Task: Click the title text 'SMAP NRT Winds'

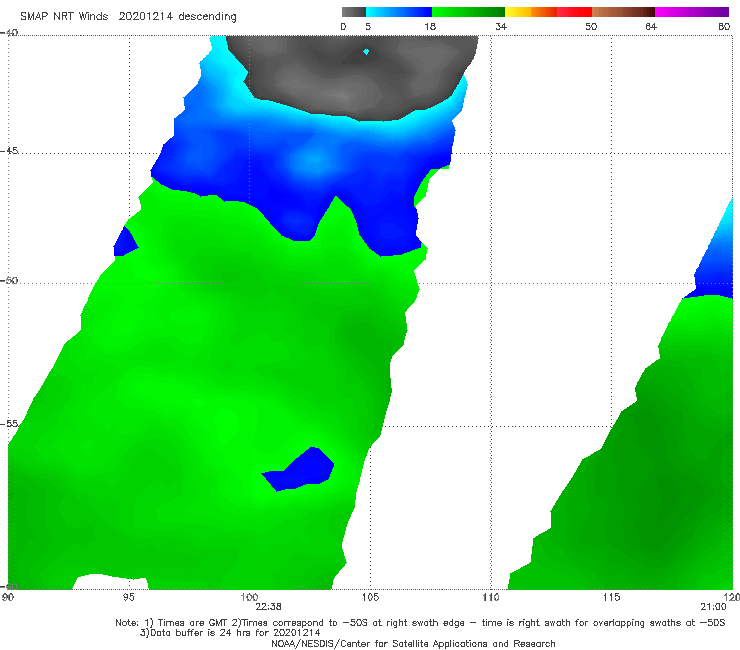Action: click(x=64, y=17)
